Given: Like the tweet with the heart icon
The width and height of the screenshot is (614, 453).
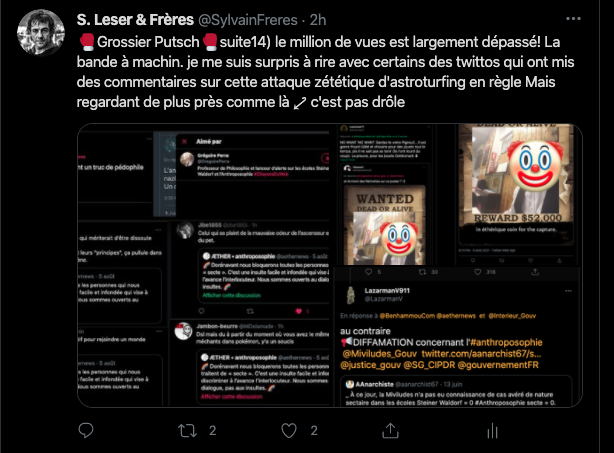Looking at the screenshot, I should [x=289, y=431].
